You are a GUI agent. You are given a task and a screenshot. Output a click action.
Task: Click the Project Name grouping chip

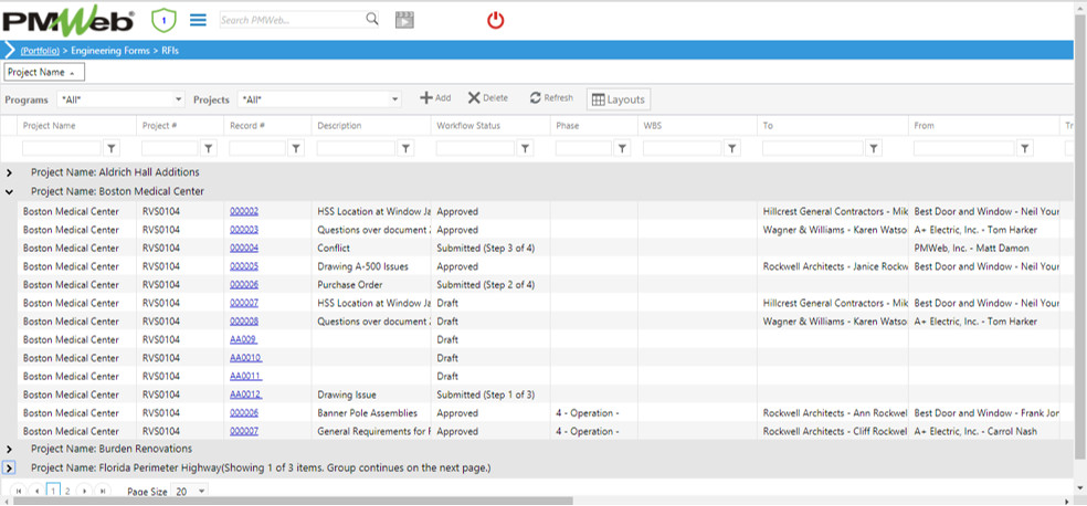pos(44,72)
